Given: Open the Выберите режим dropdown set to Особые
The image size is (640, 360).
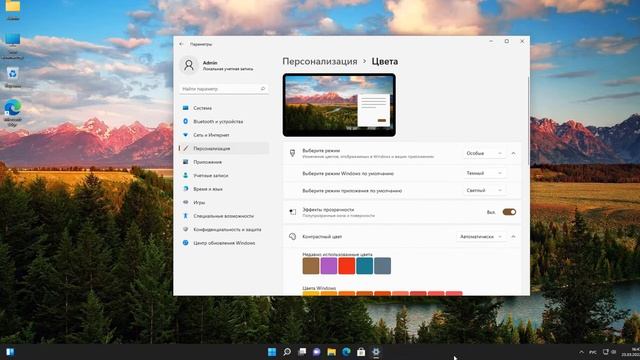Looking at the screenshot, I should click(x=484, y=153).
